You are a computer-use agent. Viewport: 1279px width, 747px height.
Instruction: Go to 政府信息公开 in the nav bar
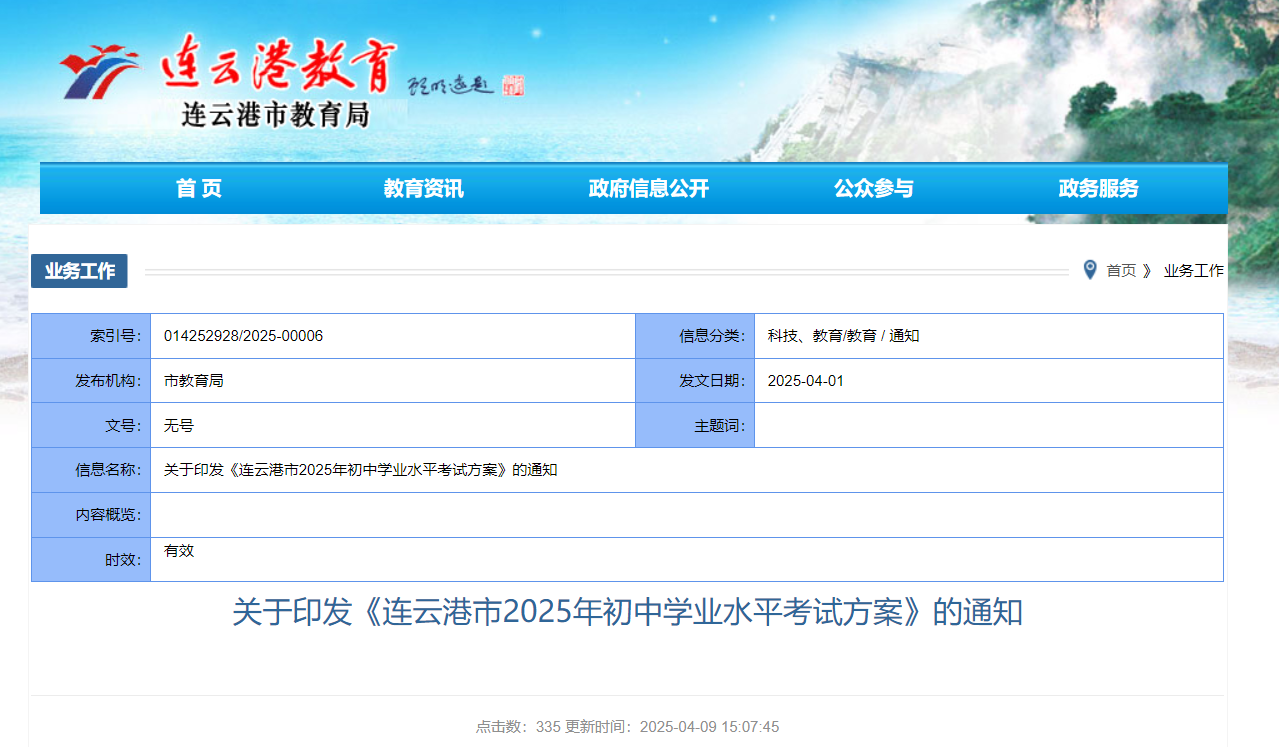pos(649,189)
